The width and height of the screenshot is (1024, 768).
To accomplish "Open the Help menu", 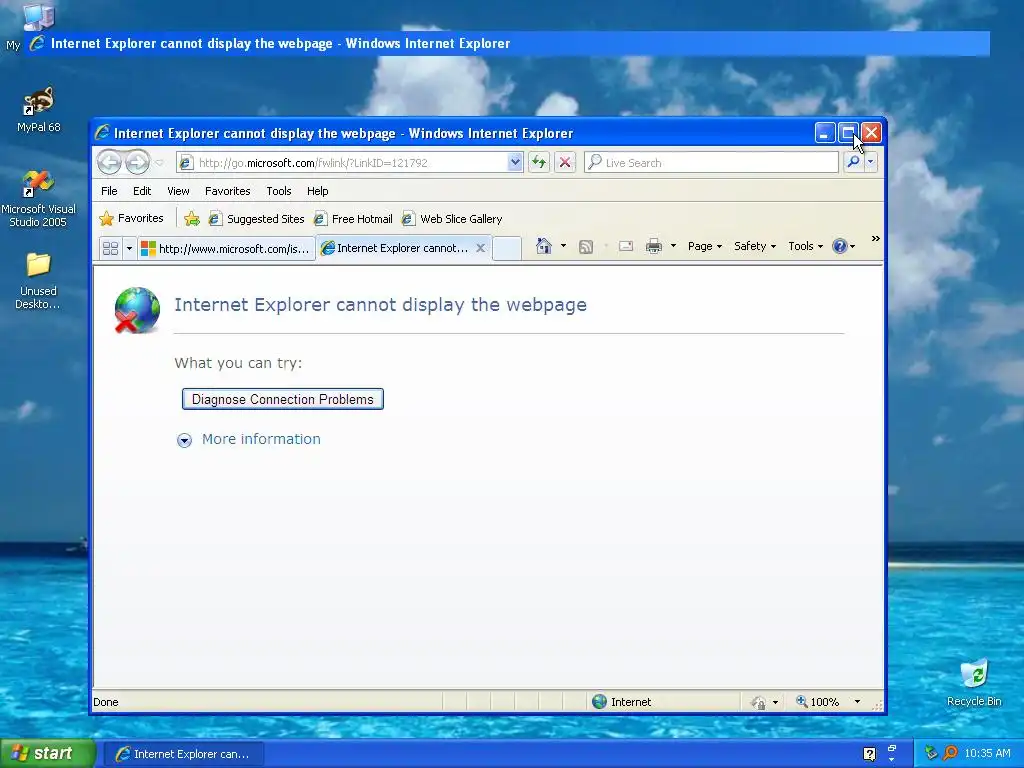I will point(317,191).
